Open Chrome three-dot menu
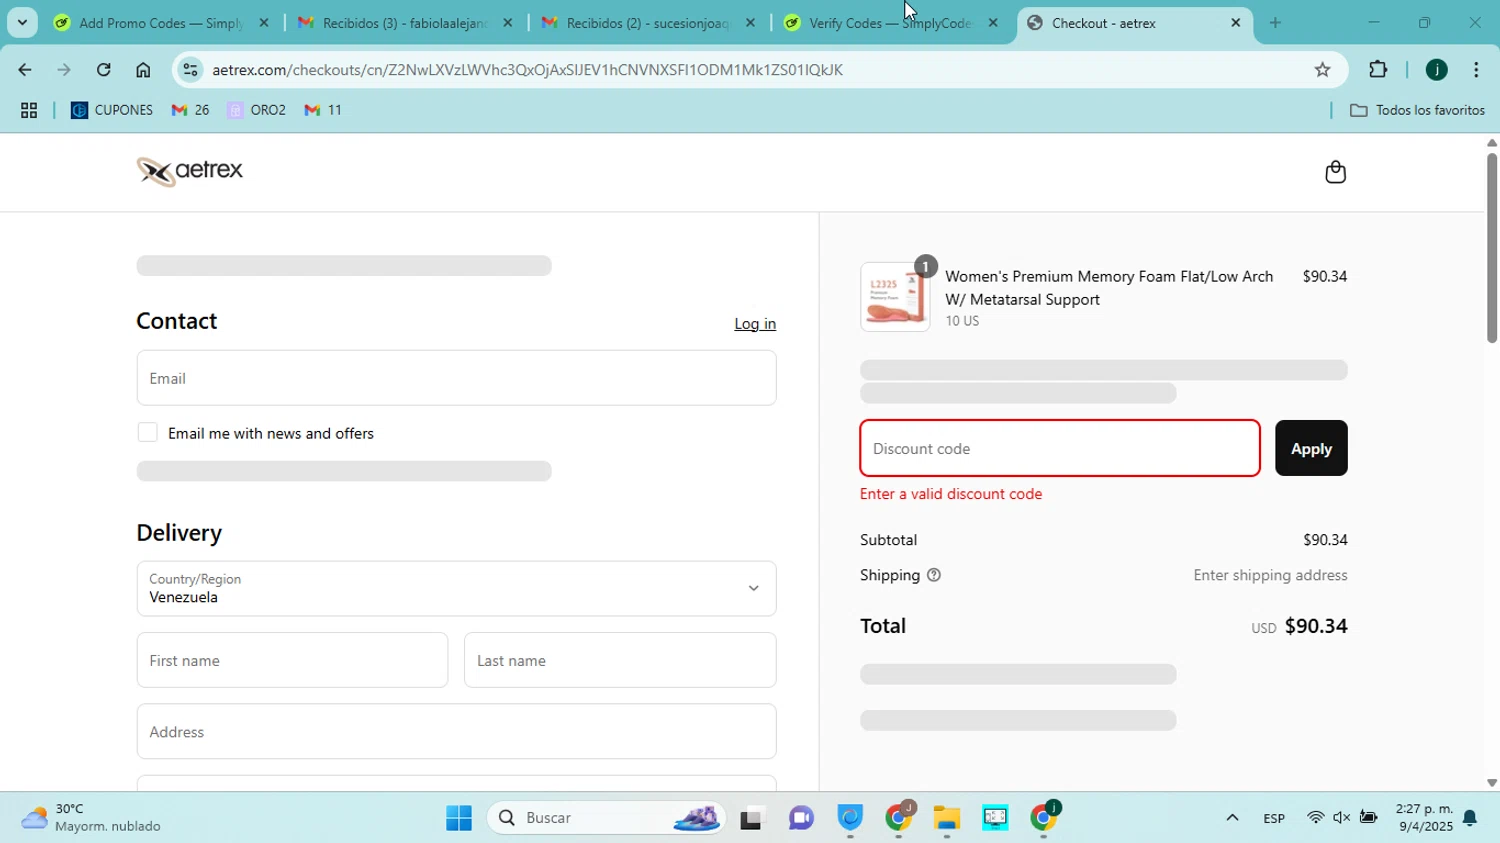 1476,70
